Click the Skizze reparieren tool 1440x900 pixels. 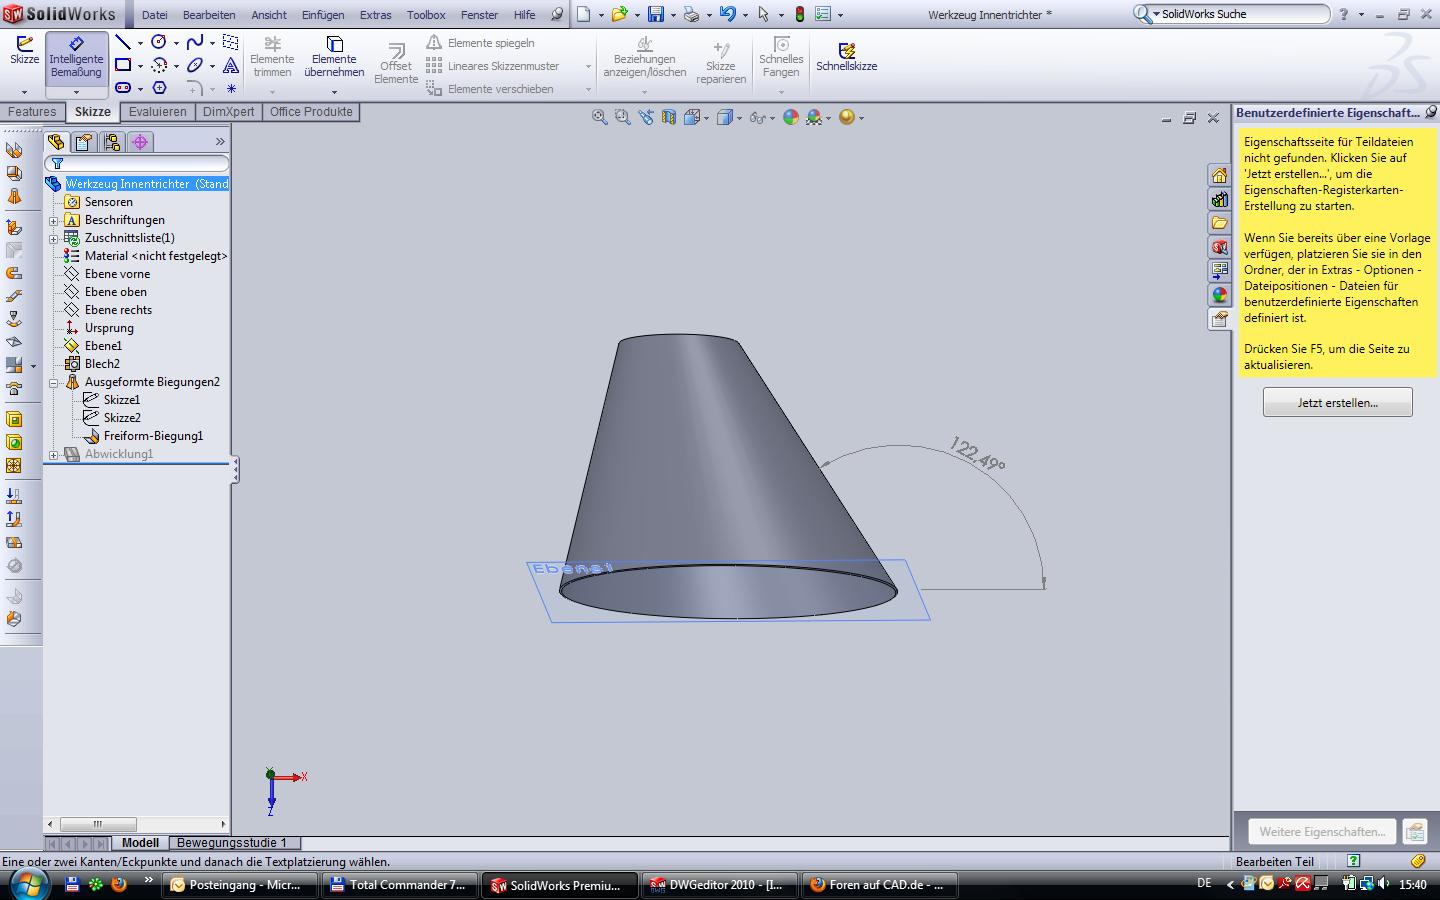[x=721, y=60]
